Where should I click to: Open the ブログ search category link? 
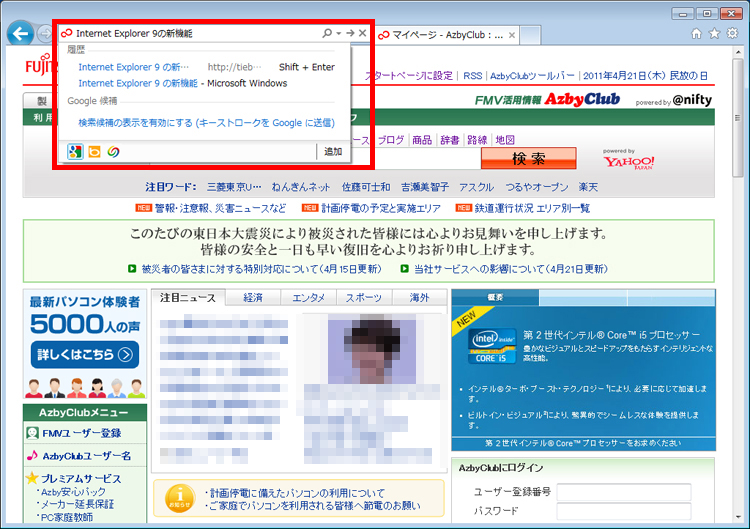coord(391,140)
